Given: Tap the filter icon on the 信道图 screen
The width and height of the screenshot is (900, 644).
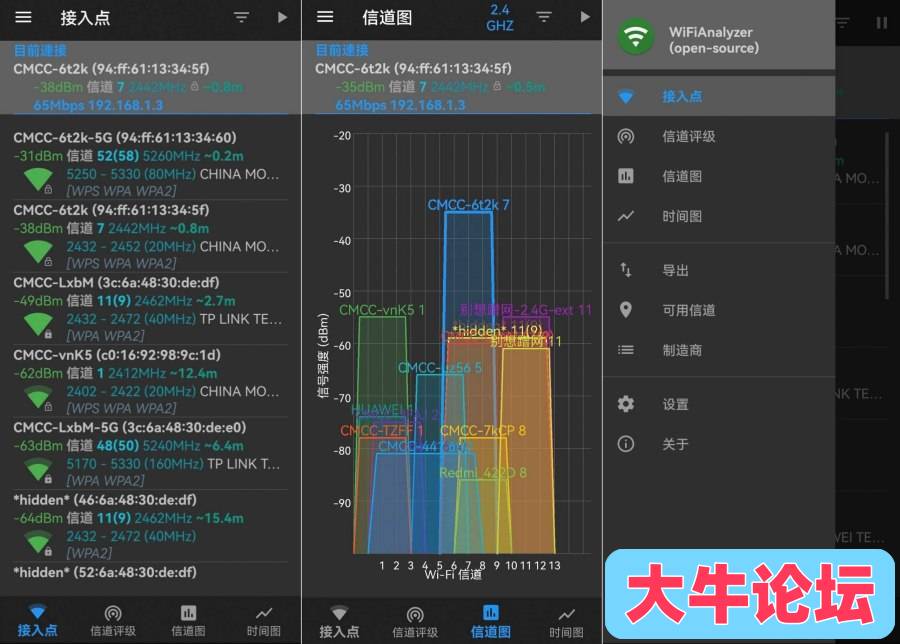Looking at the screenshot, I should (544, 17).
